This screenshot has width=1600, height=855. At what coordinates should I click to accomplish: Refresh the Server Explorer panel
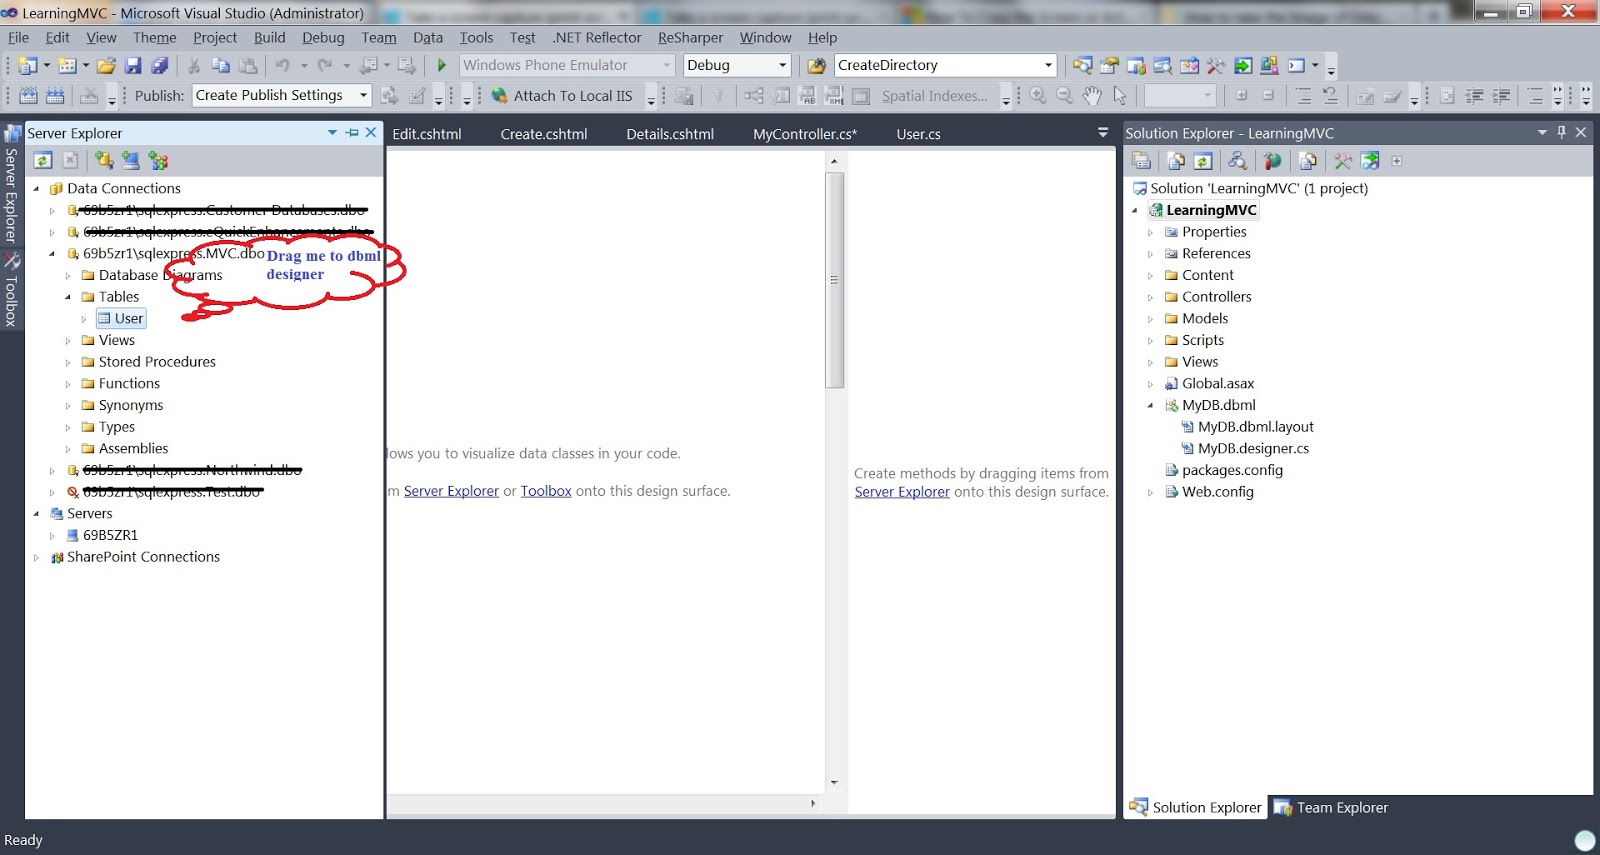coord(43,160)
